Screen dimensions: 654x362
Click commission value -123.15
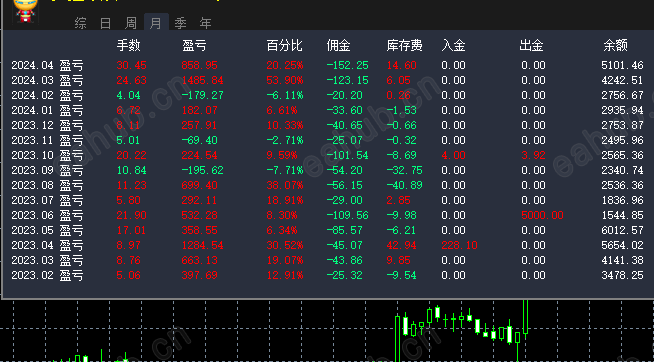[x=347, y=80]
